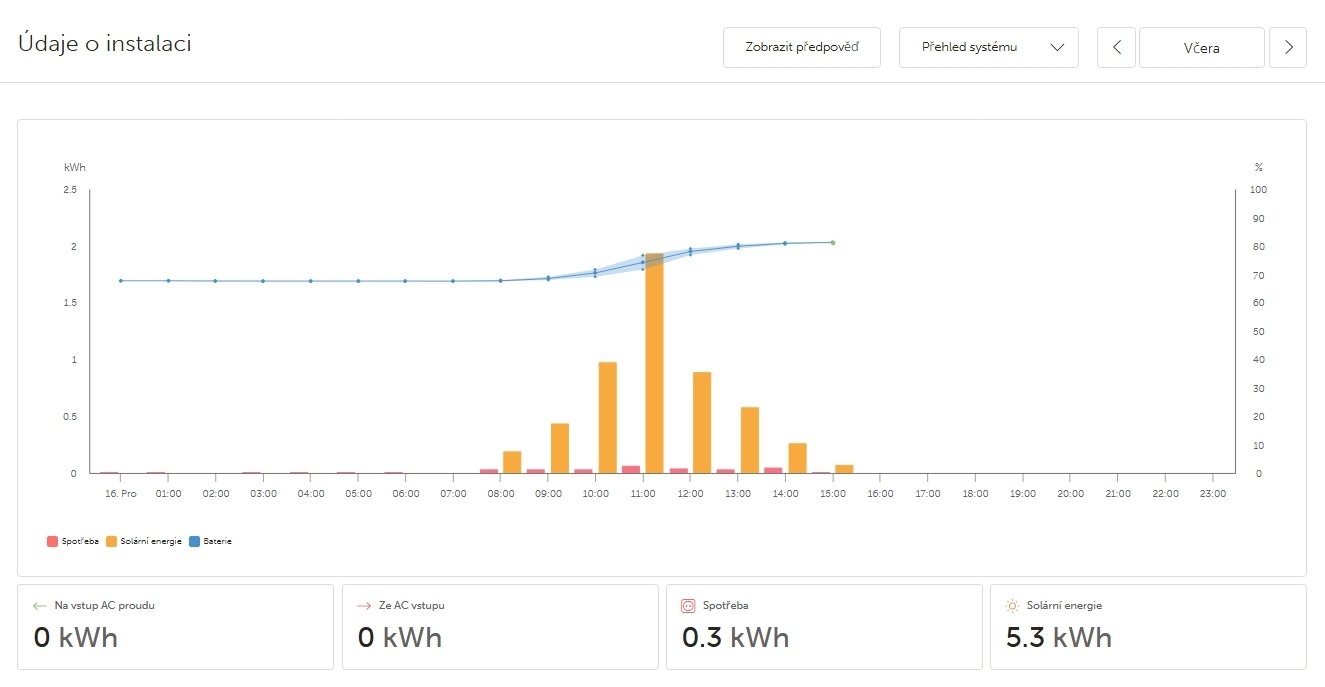Open the Včera date selector
Screen dimensions: 1325x687
1202,47
